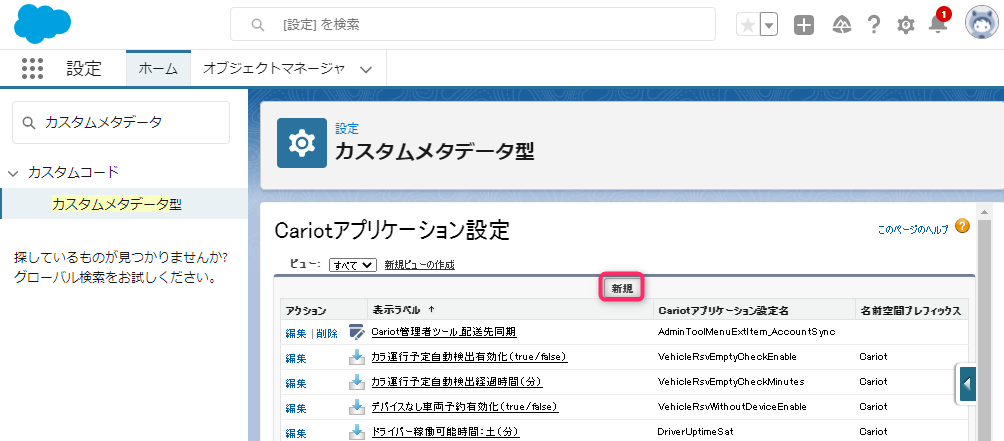
Task: Open the global create plus icon
Action: pos(804,25)
